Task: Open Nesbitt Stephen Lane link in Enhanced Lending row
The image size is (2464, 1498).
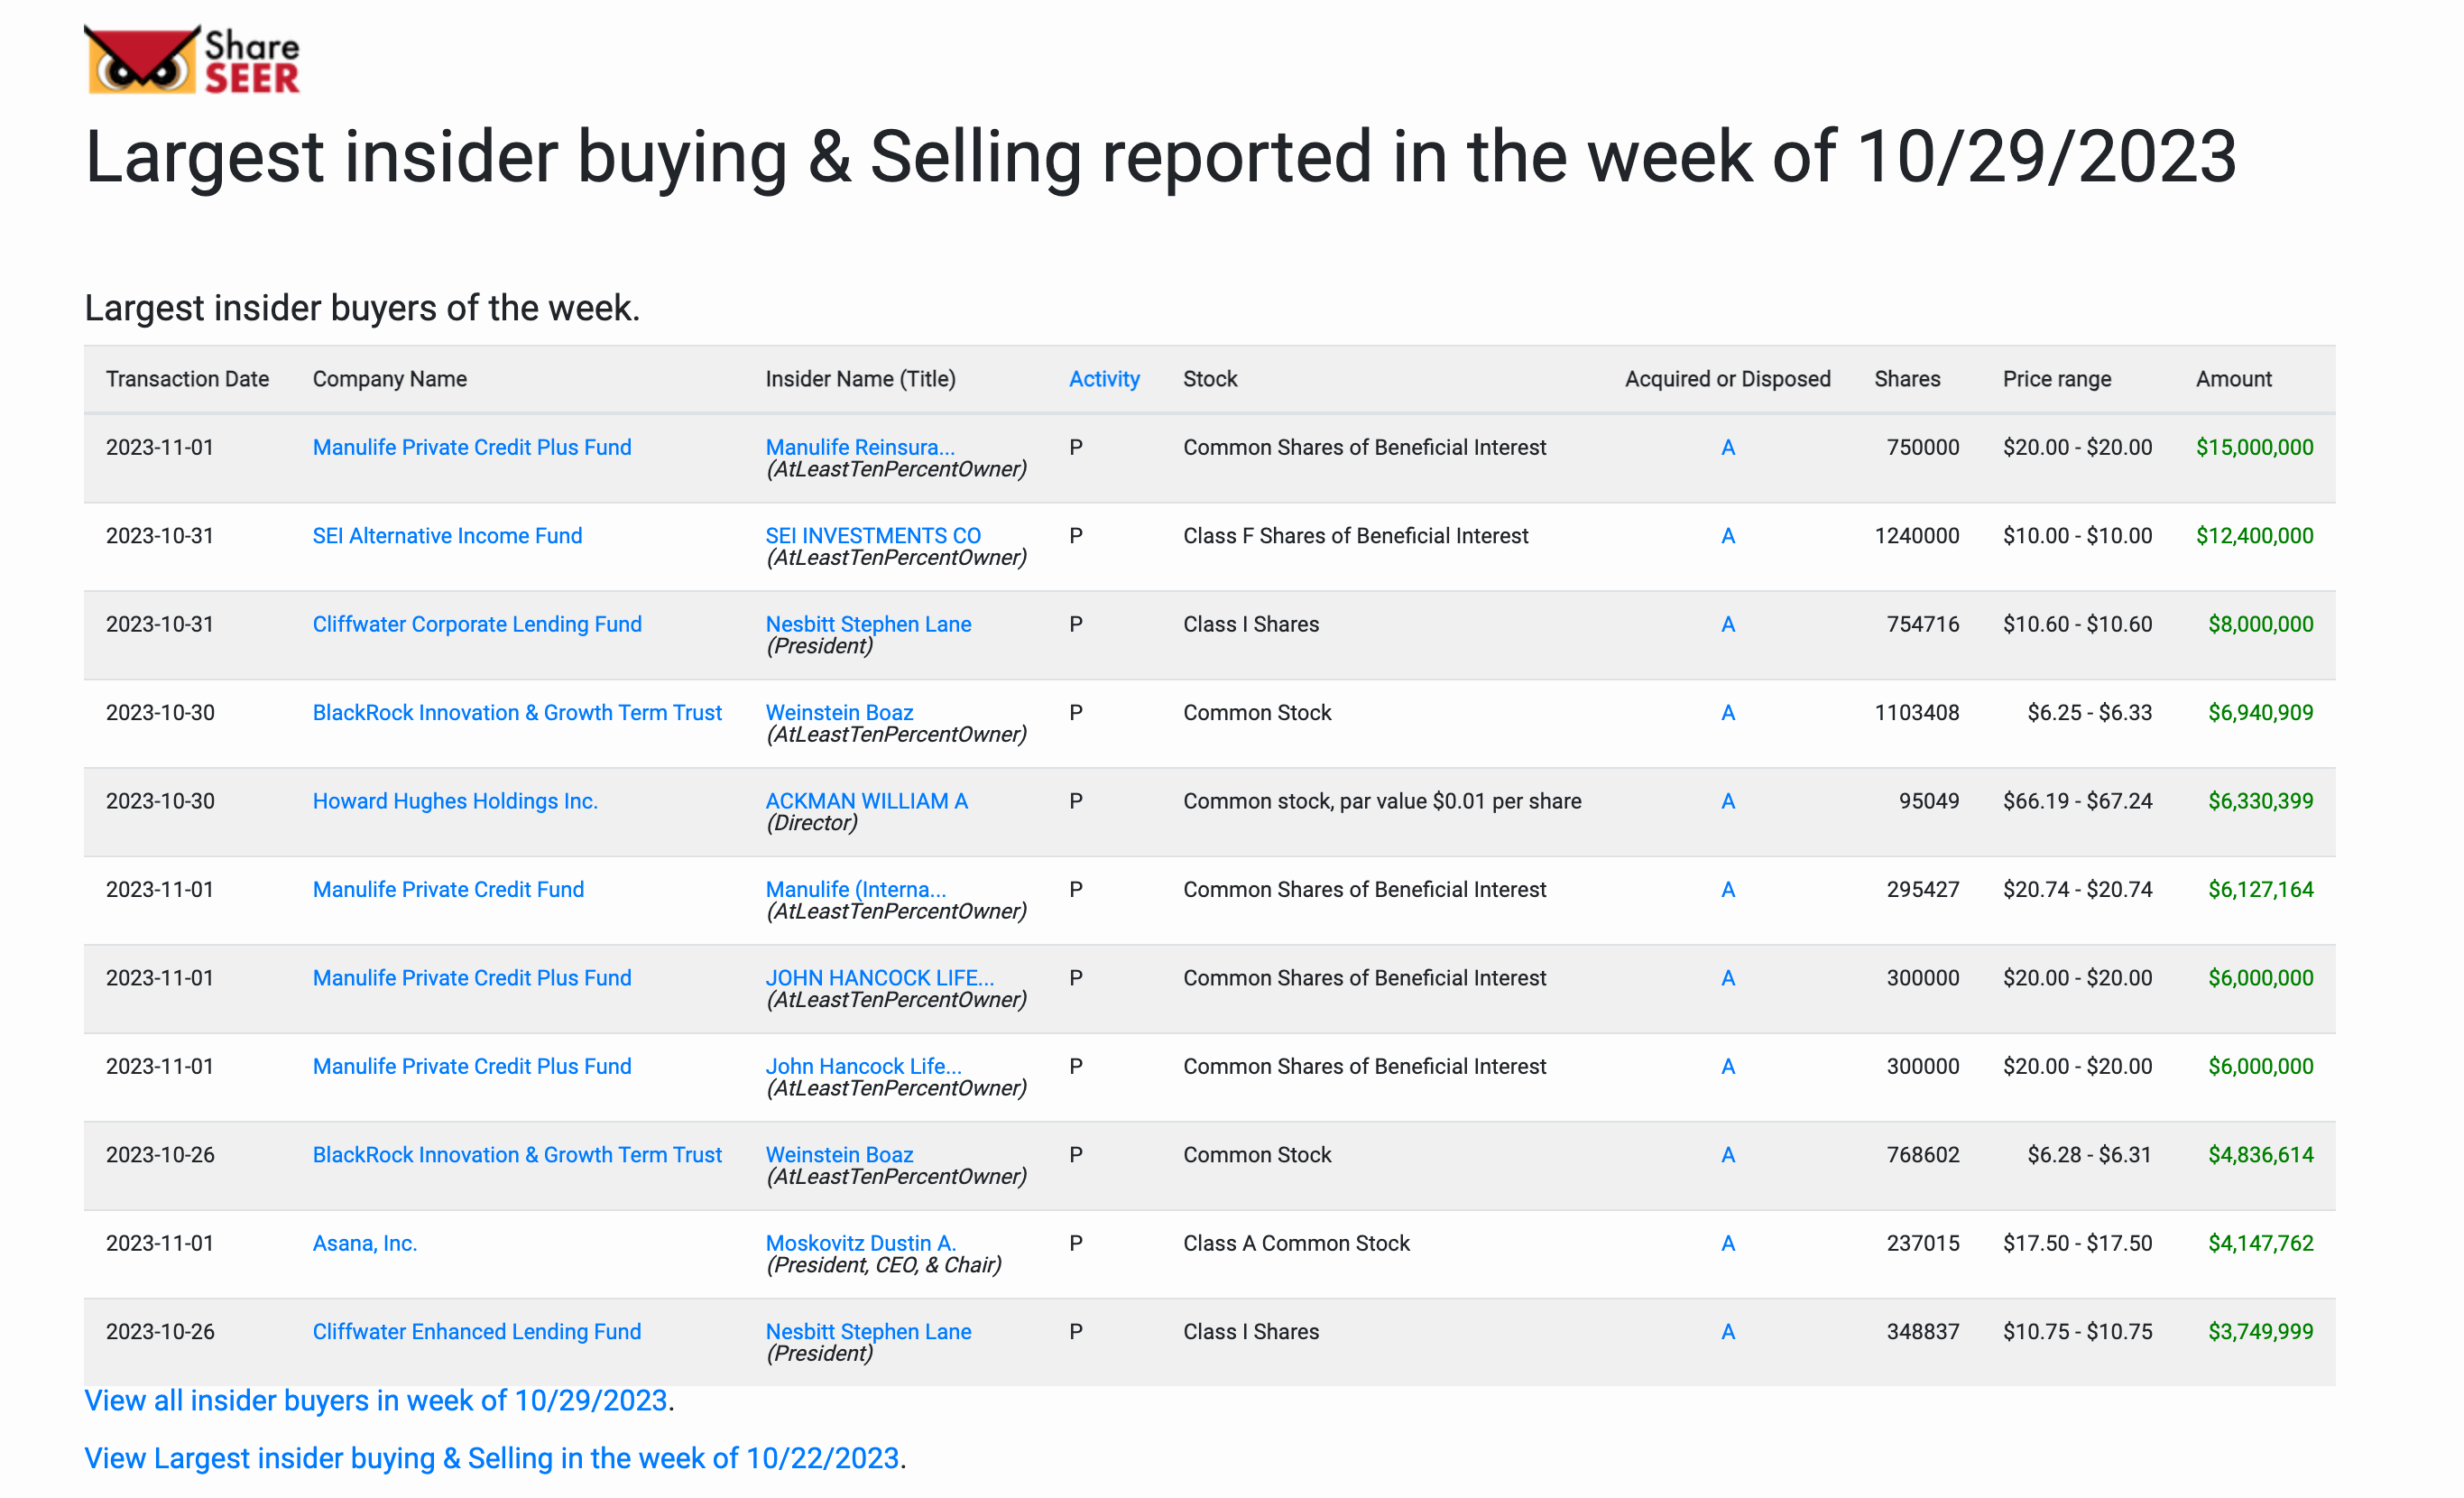Action: [868, 1331]
